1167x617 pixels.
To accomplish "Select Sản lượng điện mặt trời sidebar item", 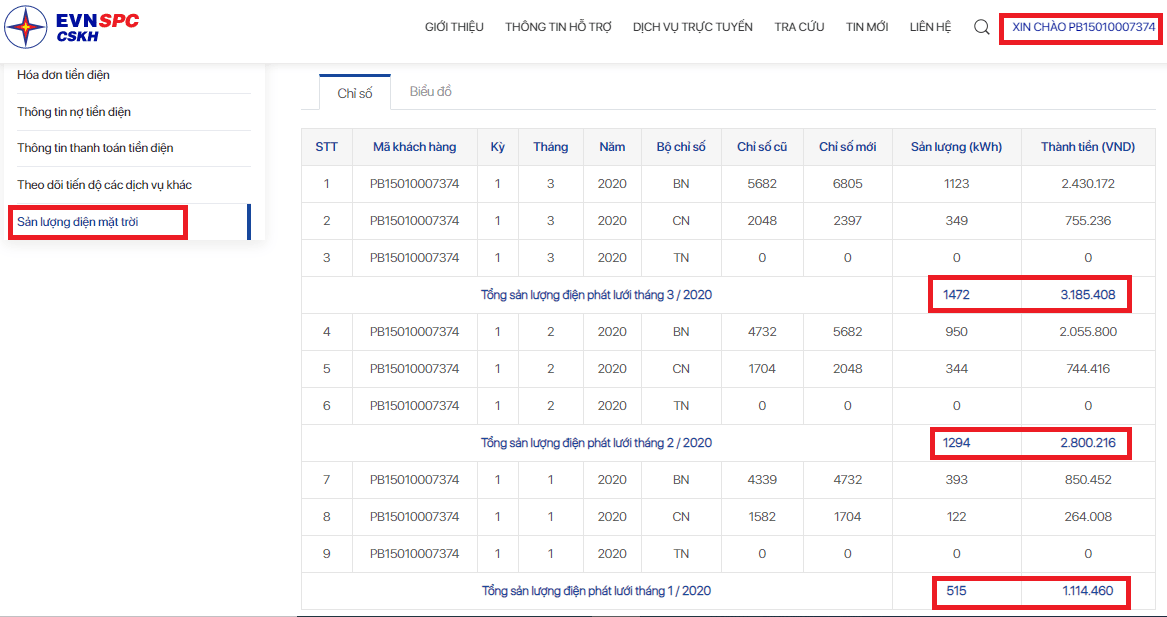I will [78, 222].
